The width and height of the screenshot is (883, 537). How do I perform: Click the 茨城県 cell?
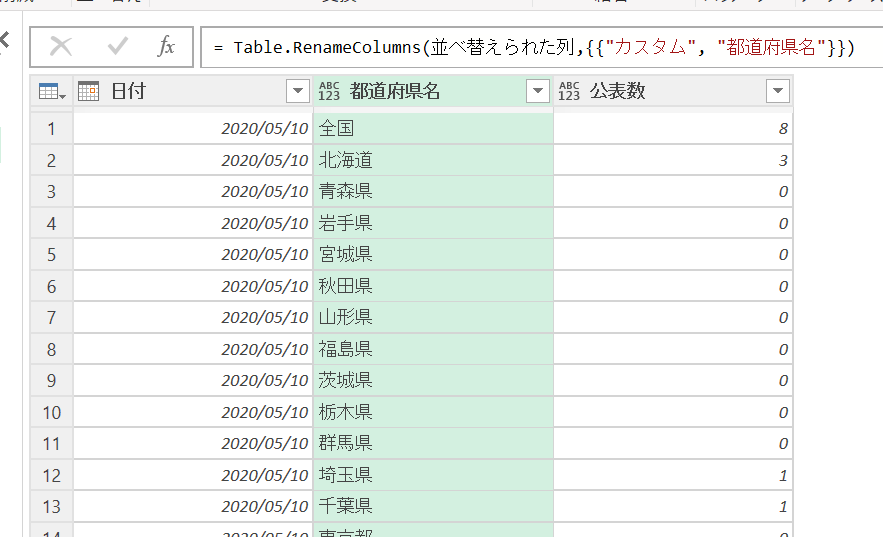point(433,381)
